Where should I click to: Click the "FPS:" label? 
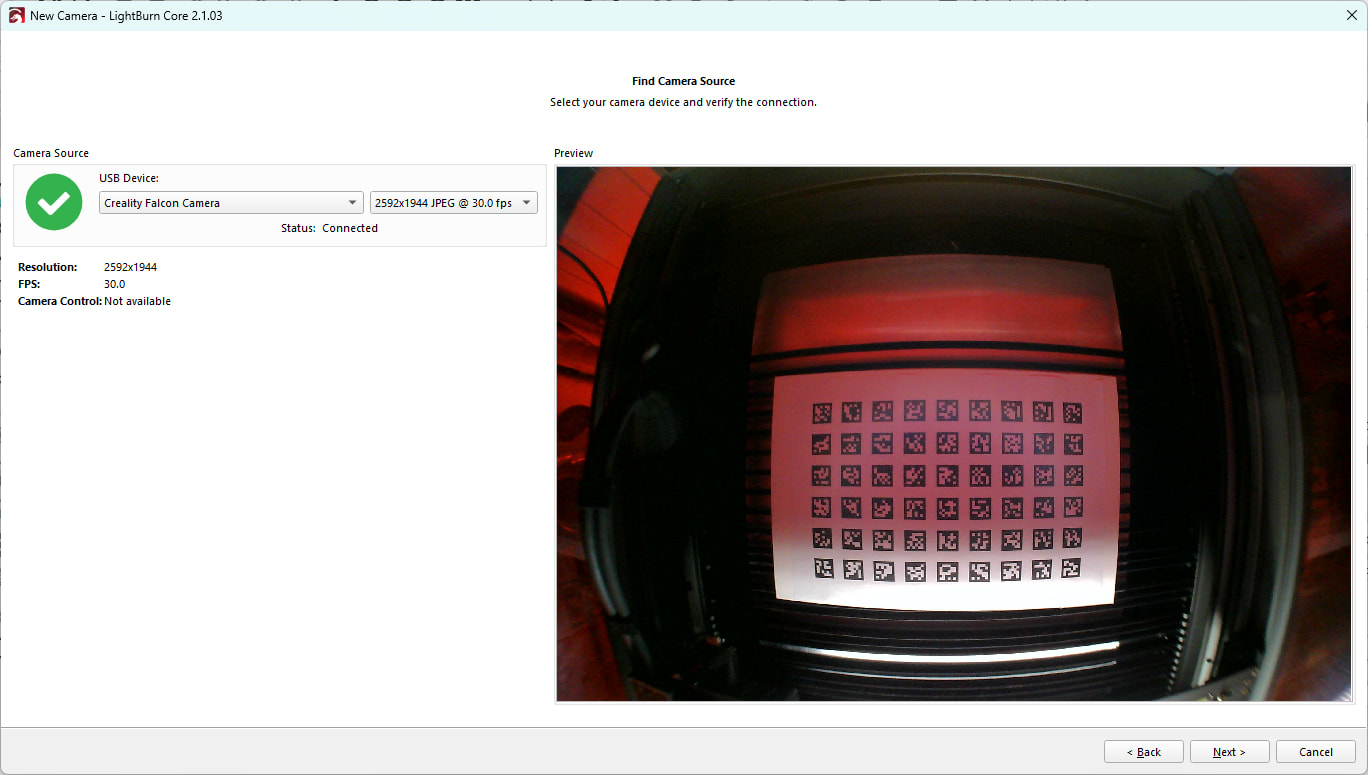pos(29,284)
